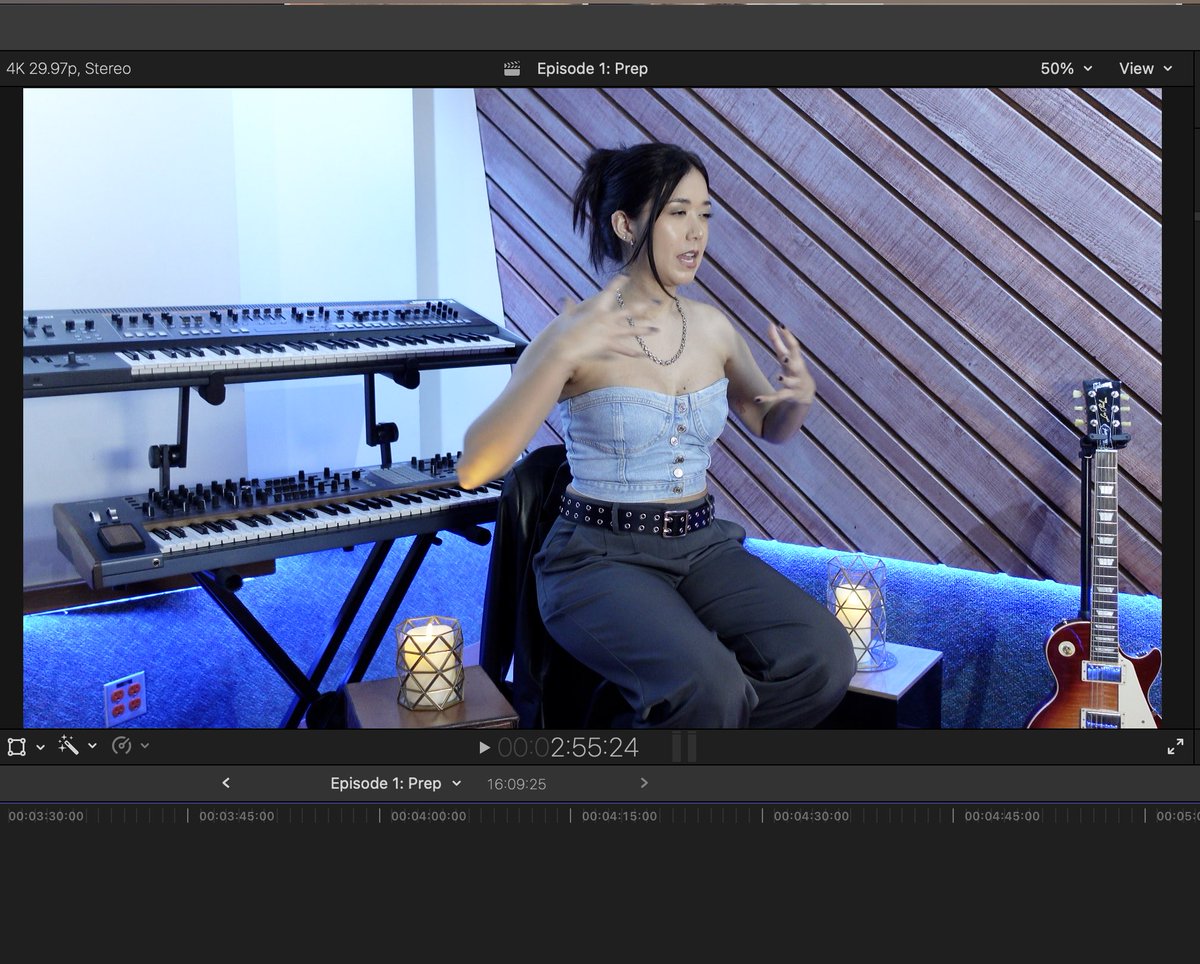Open the View options dropdown
This screenshot has width=1200, height=964.
click(x=1145, y=68)
